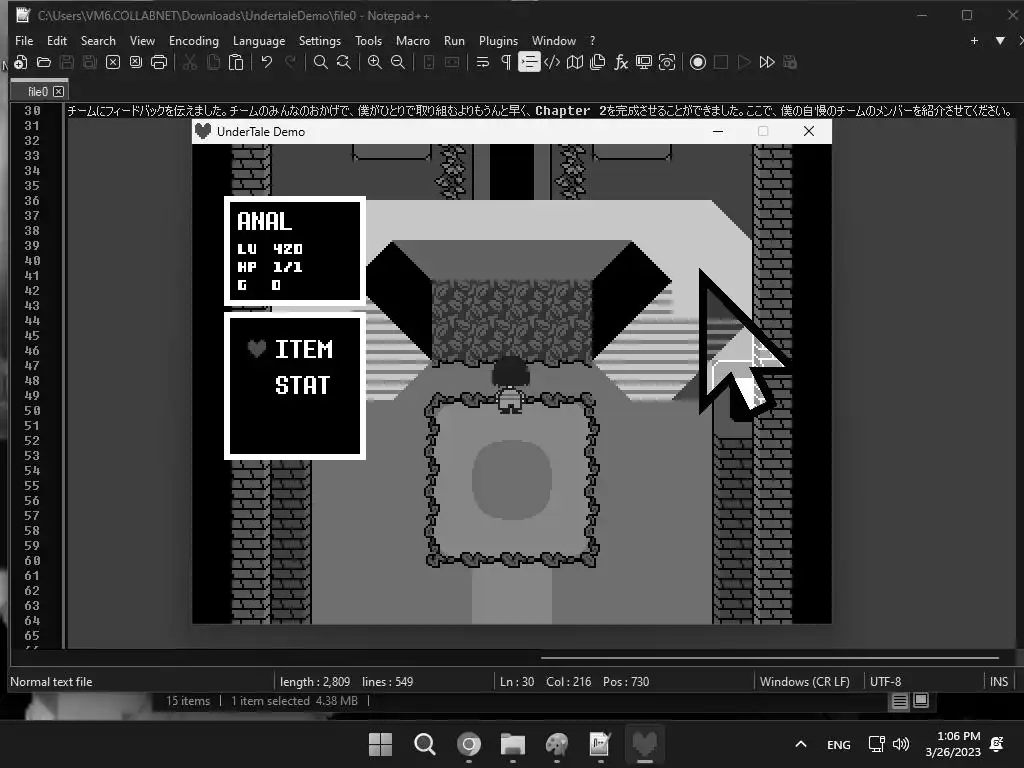
Task: Start macro recording
Action: (698, 62)
